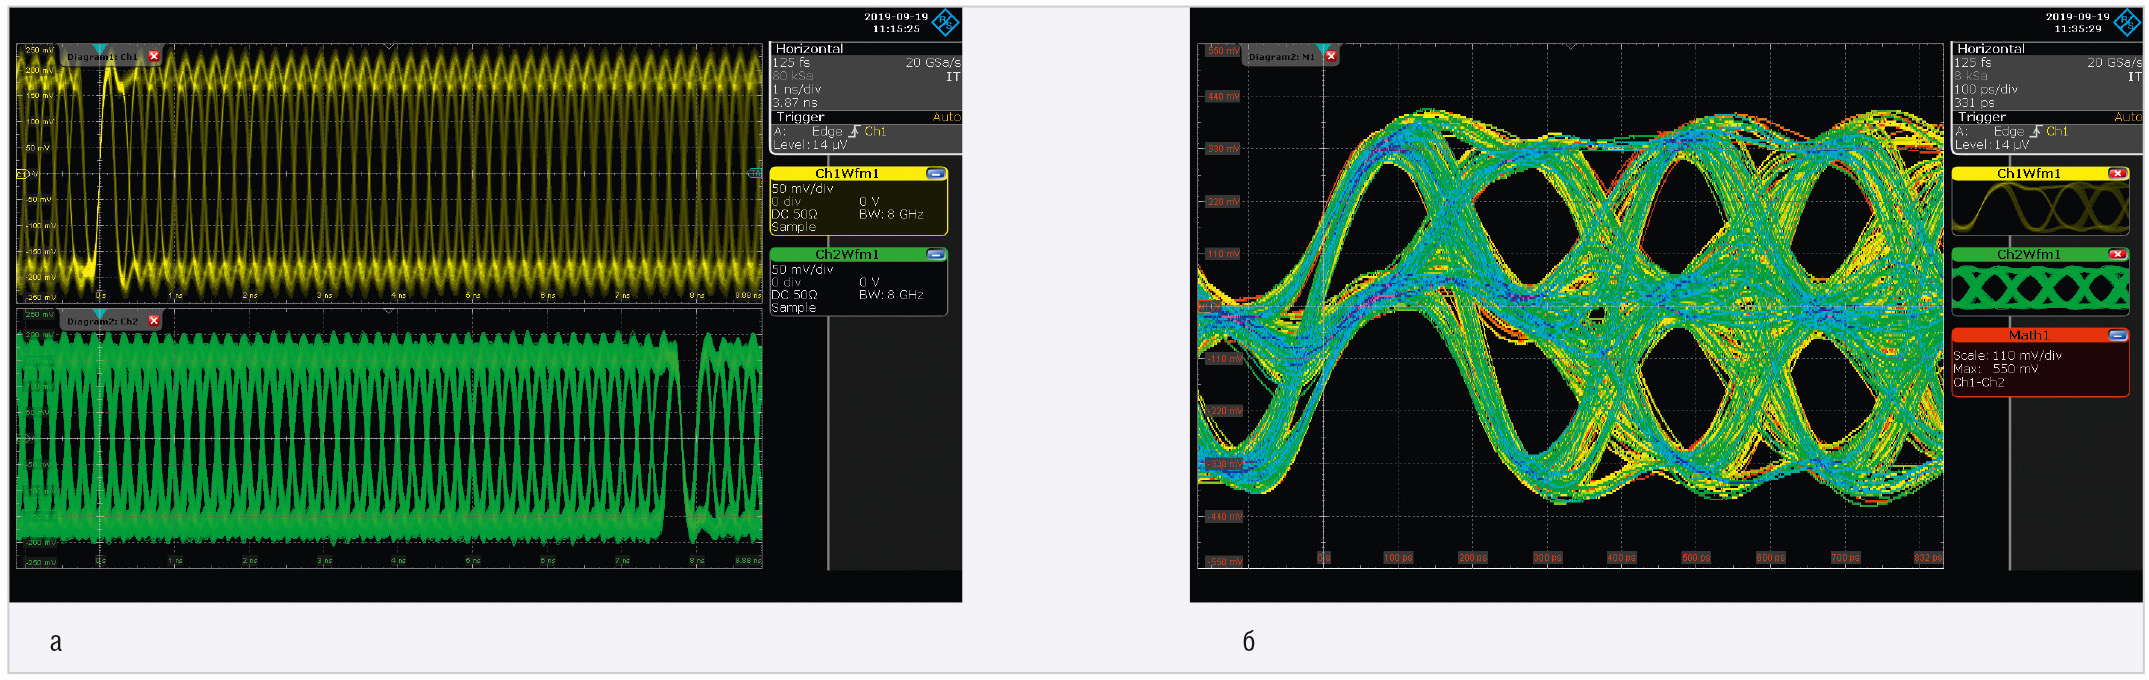
Task: Close the Diagram2: Ch2 tab
Action: pos(154,321)
